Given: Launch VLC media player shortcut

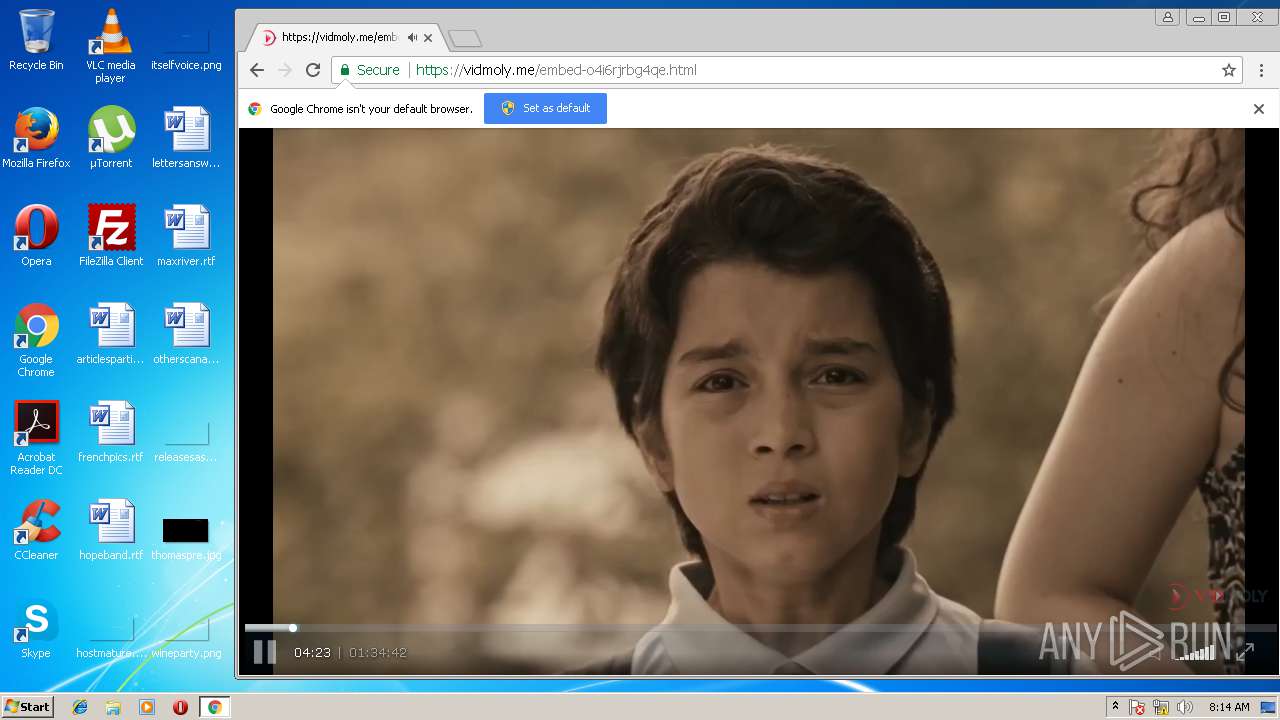Looking at the screenshot, I should (x=111, y=46).
